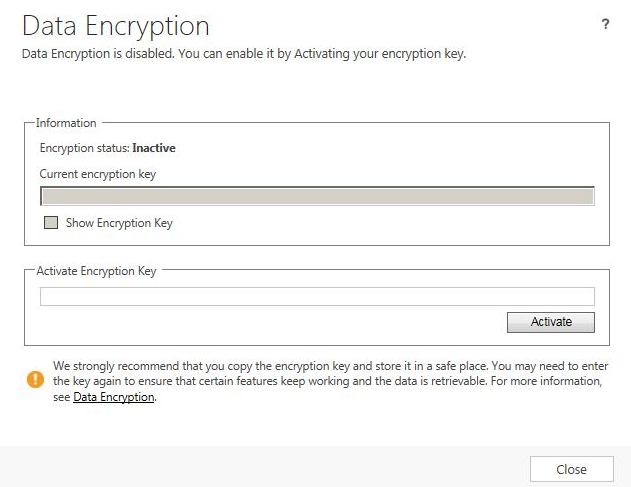
Task: Click the help question mark icon
Action: click(605, 25)
